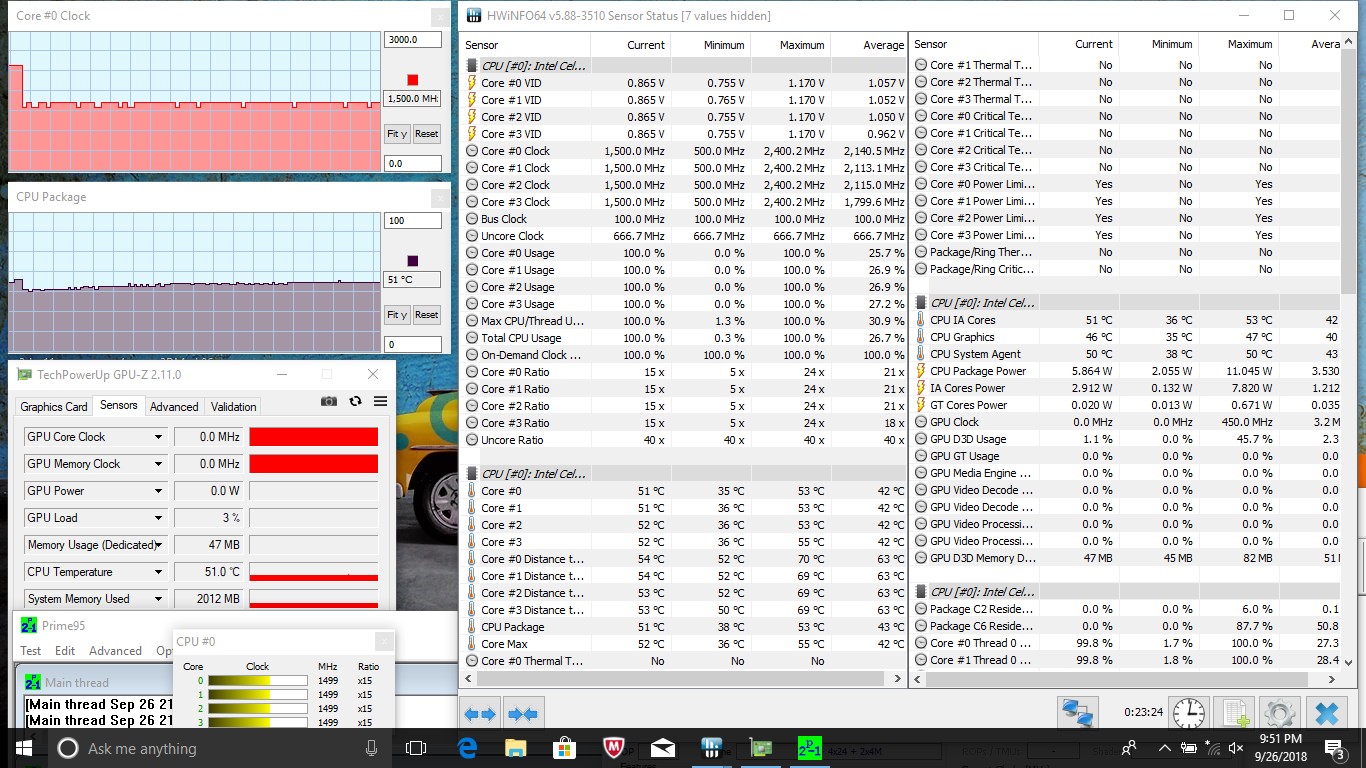Click the Cortana microphone icon
This screenshot has width=1366, height=768.
[x=372, y=748]
